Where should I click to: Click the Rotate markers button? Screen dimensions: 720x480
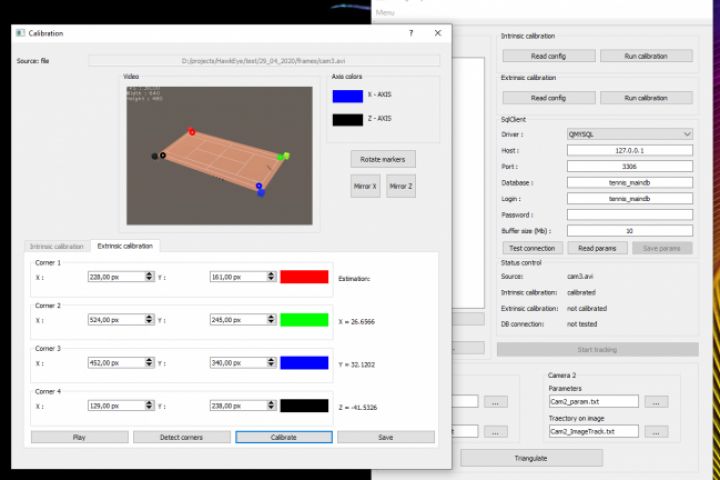coord(383,159)
